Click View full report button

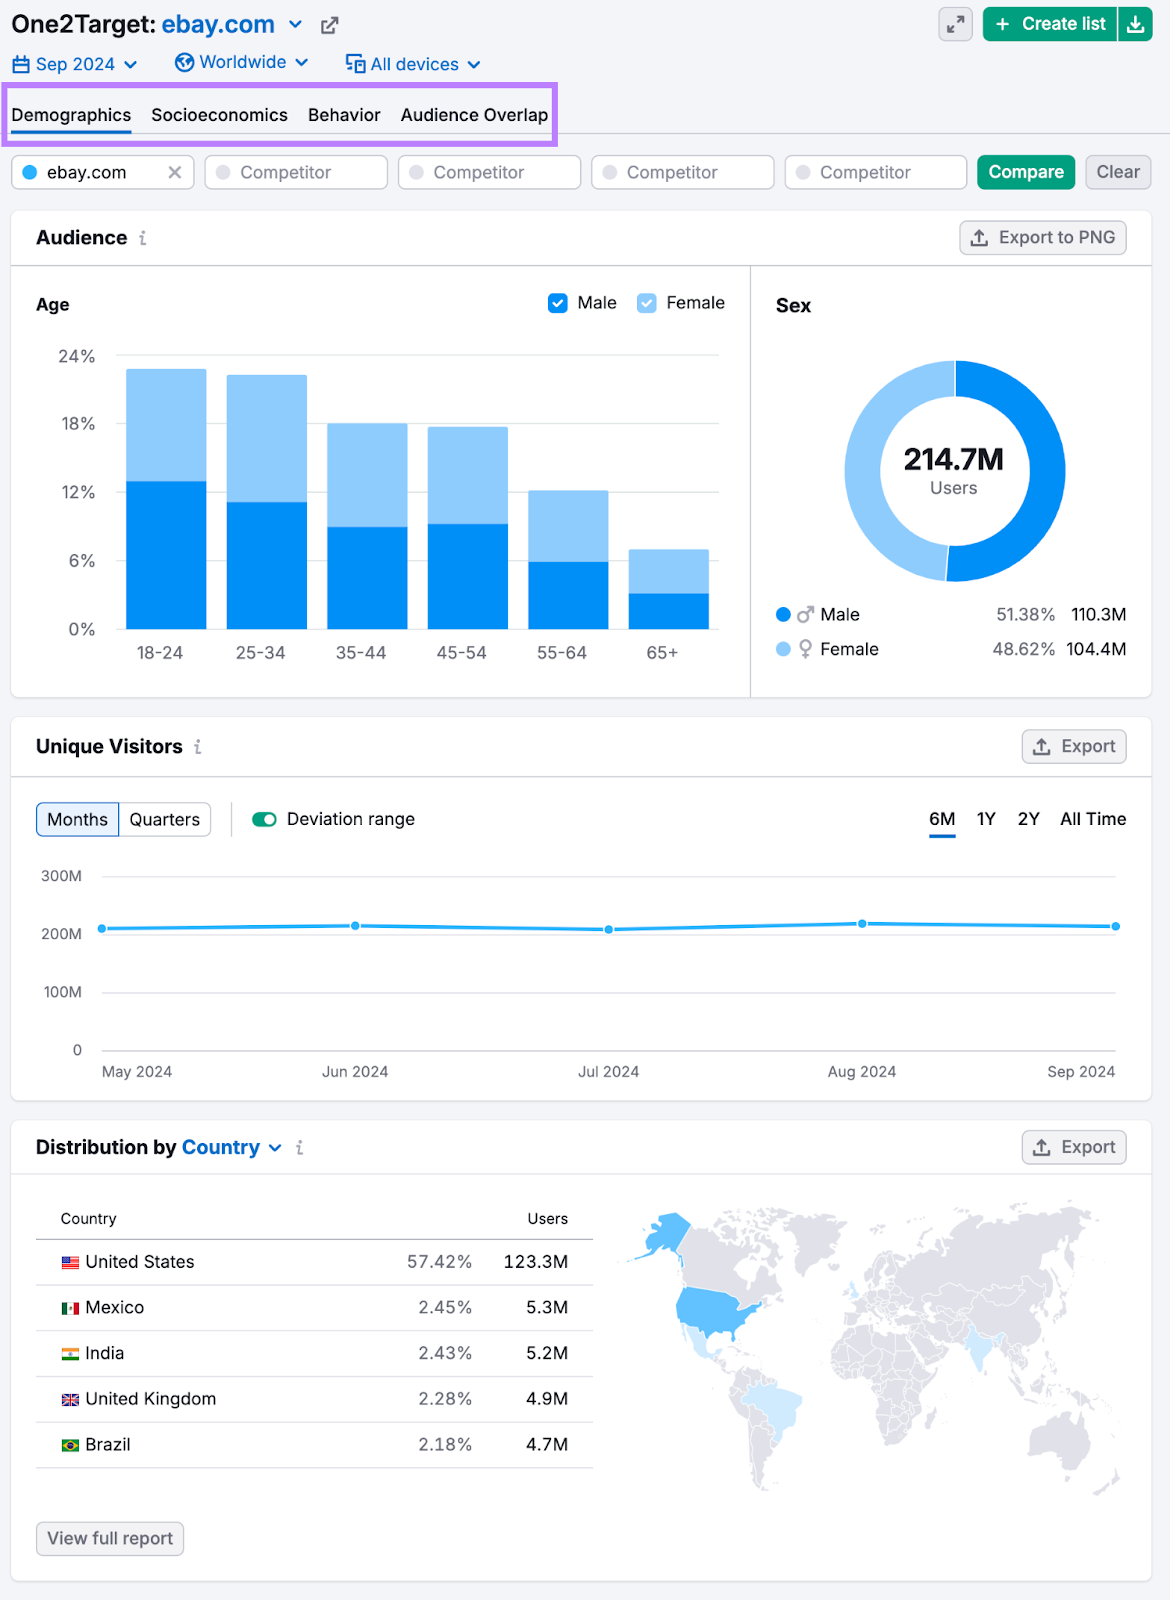(x=110, y=1538)
